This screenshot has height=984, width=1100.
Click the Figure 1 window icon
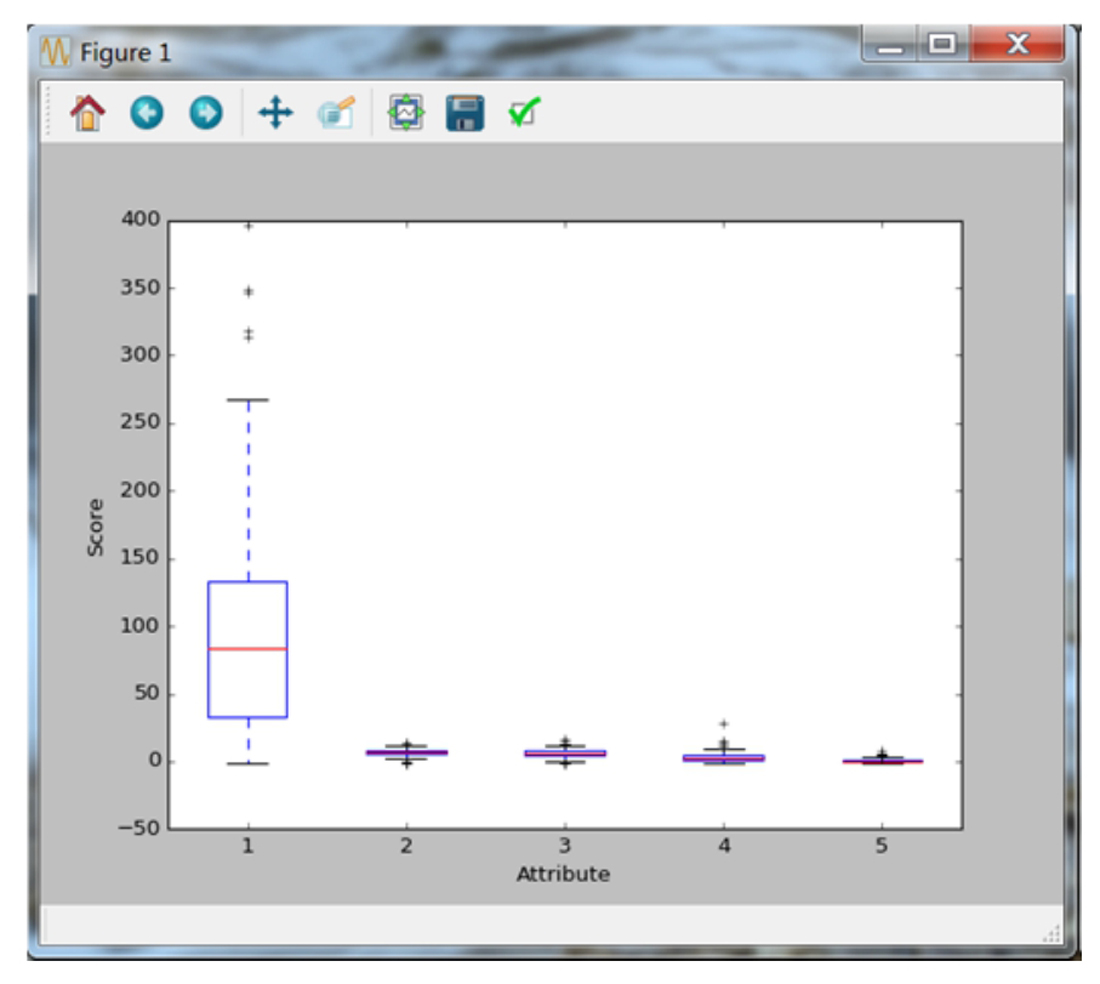(55, 52)
